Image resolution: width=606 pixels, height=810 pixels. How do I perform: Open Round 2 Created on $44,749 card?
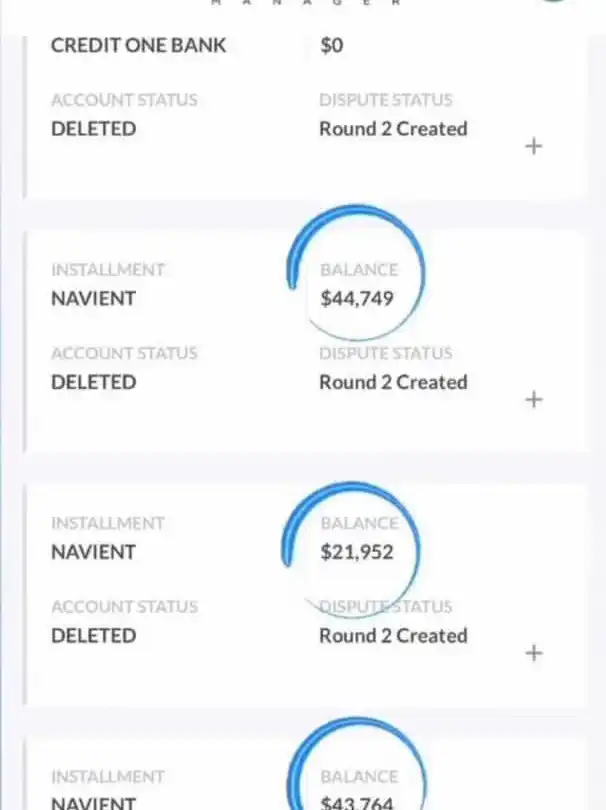393,382
